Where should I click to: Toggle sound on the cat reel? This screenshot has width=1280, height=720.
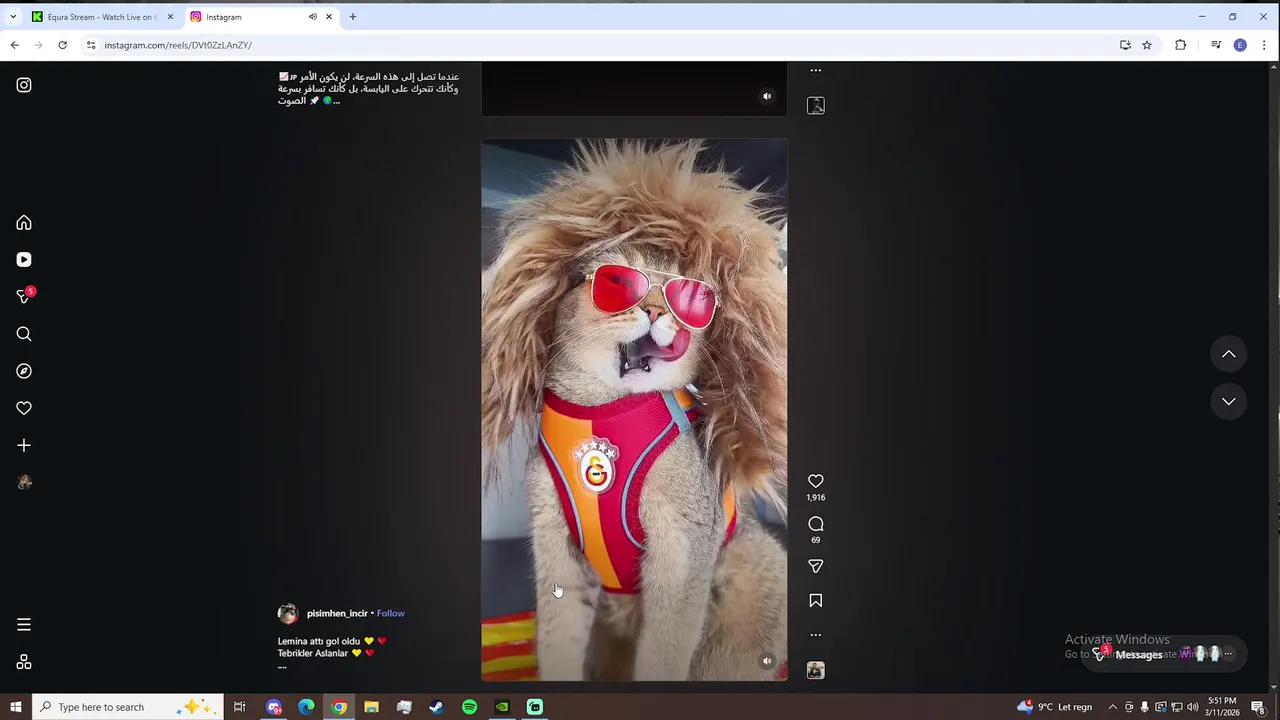coord(767,661)
